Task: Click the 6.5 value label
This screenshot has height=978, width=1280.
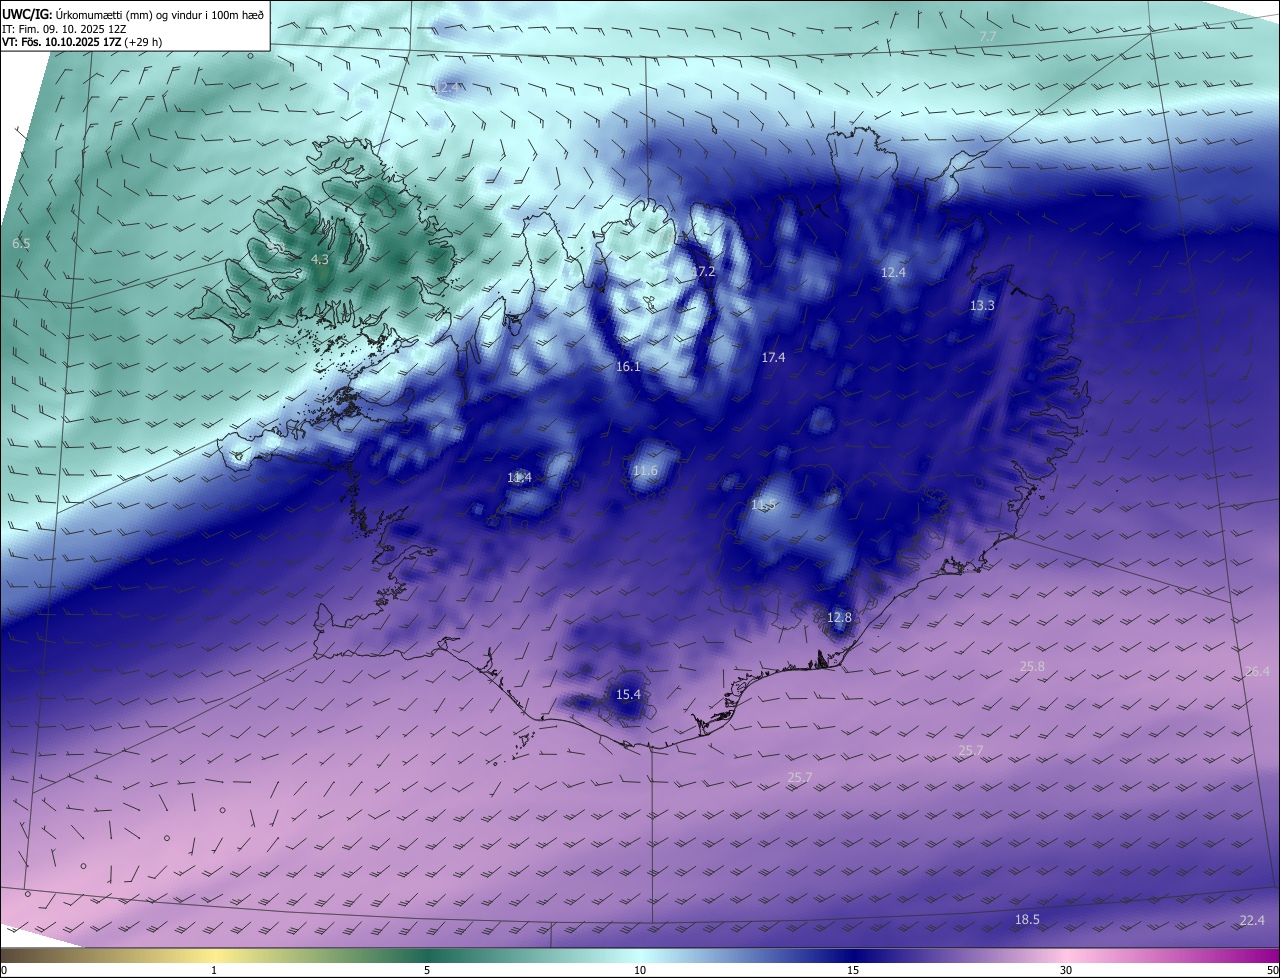Action: pos(21,244)
